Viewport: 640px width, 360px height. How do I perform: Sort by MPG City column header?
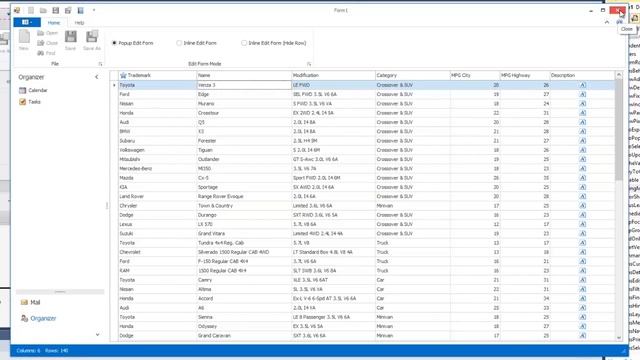(475, 76)
